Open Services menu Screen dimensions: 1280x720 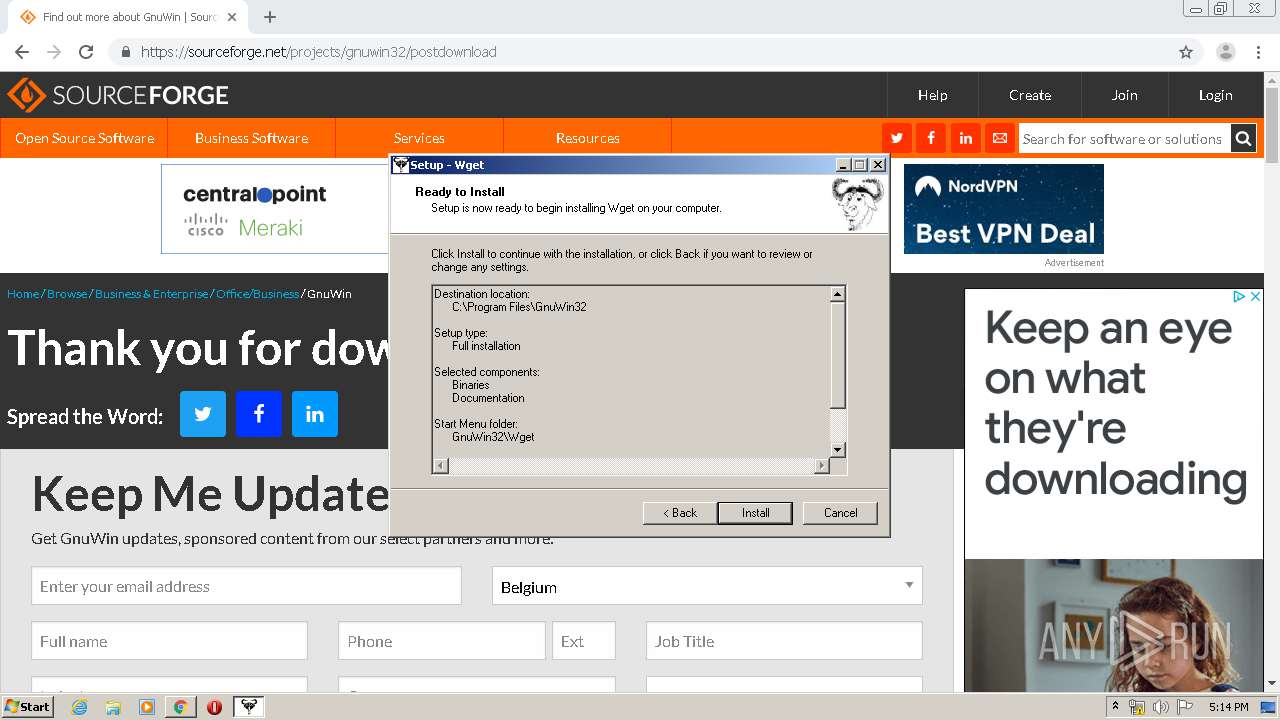click(419, 138)
